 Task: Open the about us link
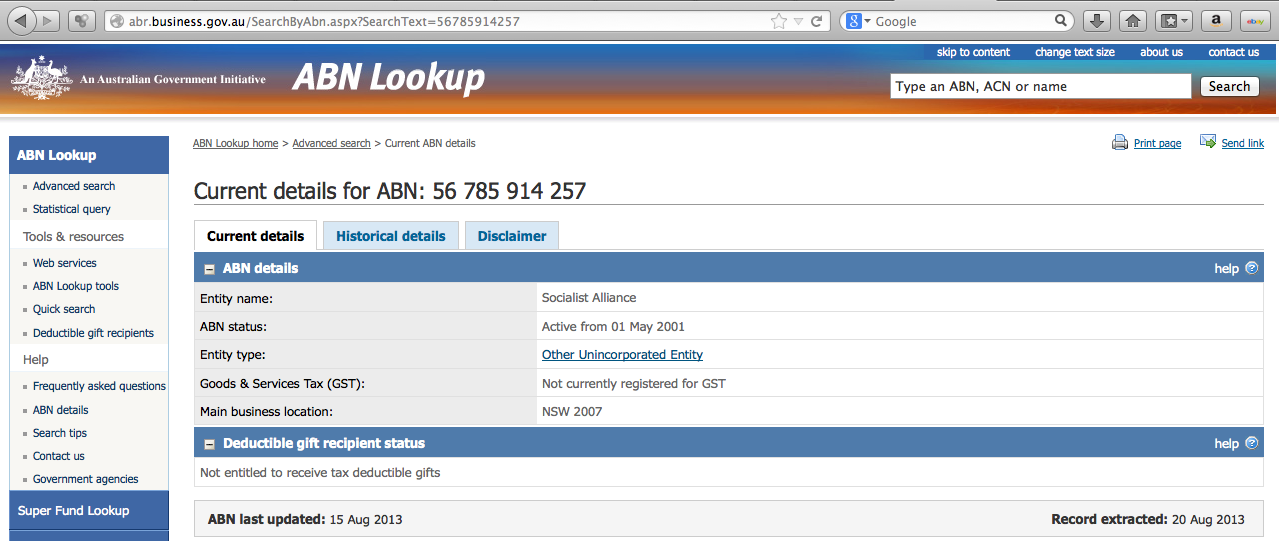[1161, 52]
